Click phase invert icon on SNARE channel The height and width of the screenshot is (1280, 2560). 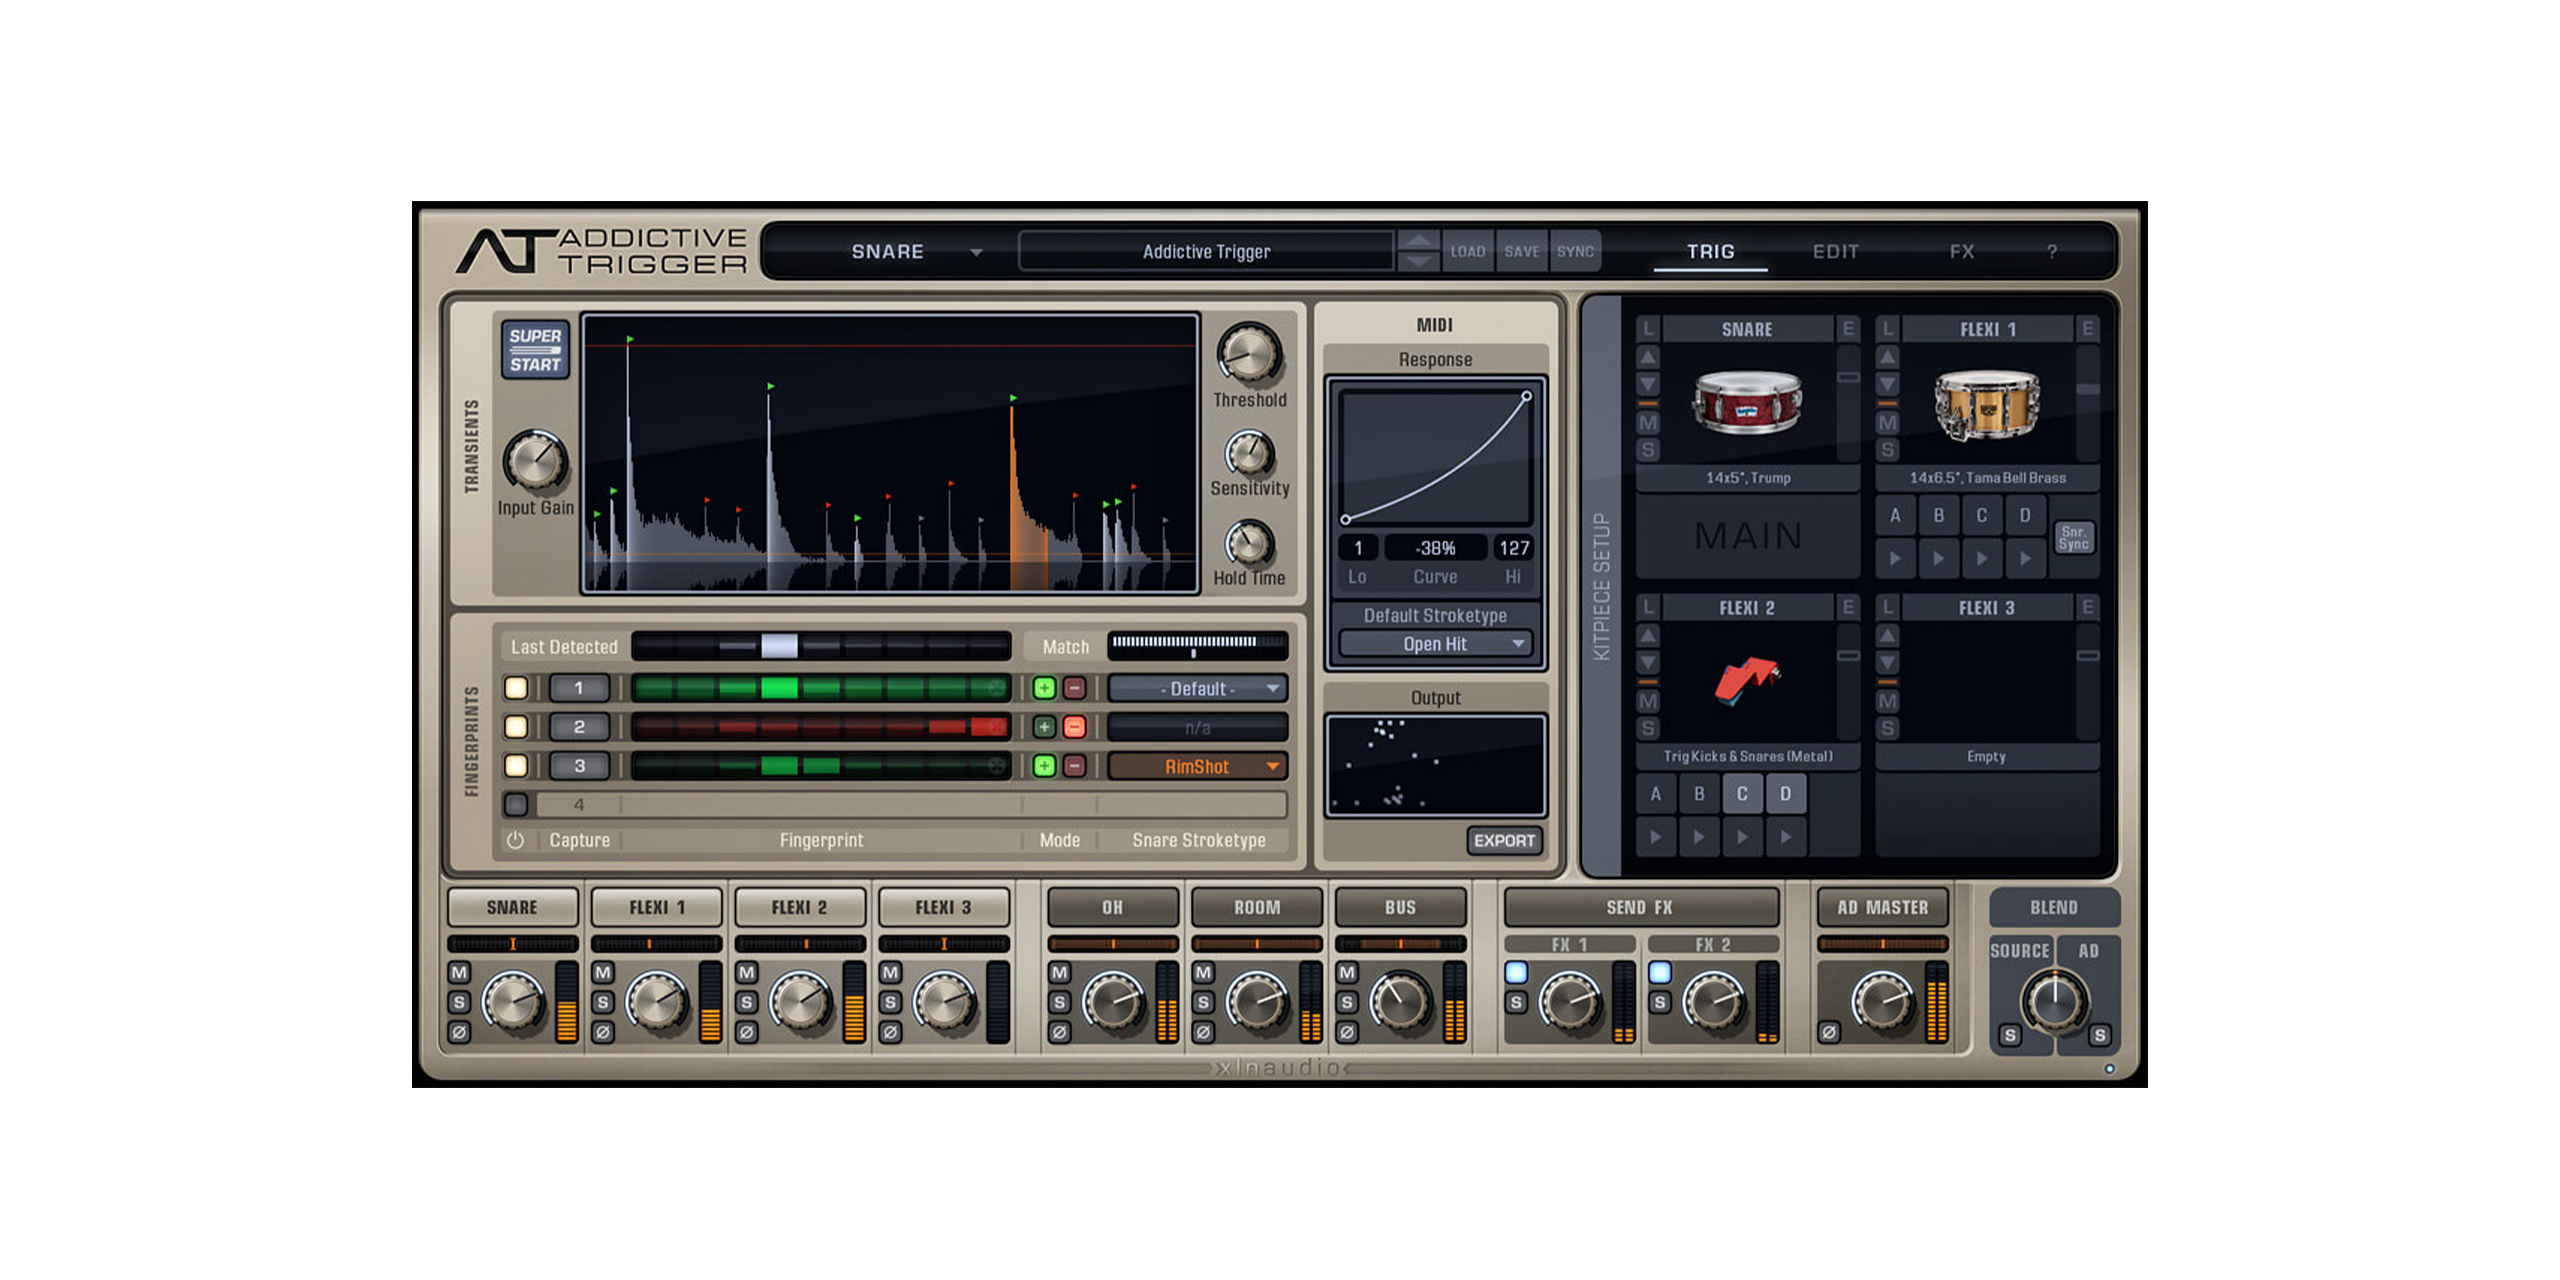coord(459,1032)
